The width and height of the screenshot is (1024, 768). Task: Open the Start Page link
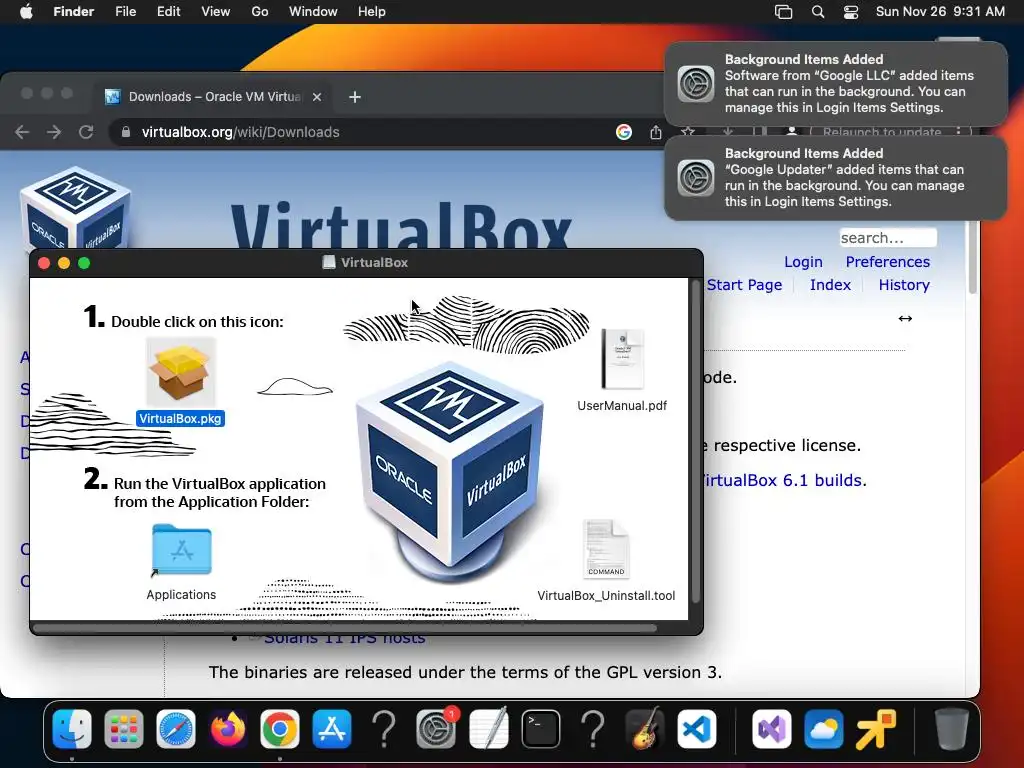pos(744,285)
